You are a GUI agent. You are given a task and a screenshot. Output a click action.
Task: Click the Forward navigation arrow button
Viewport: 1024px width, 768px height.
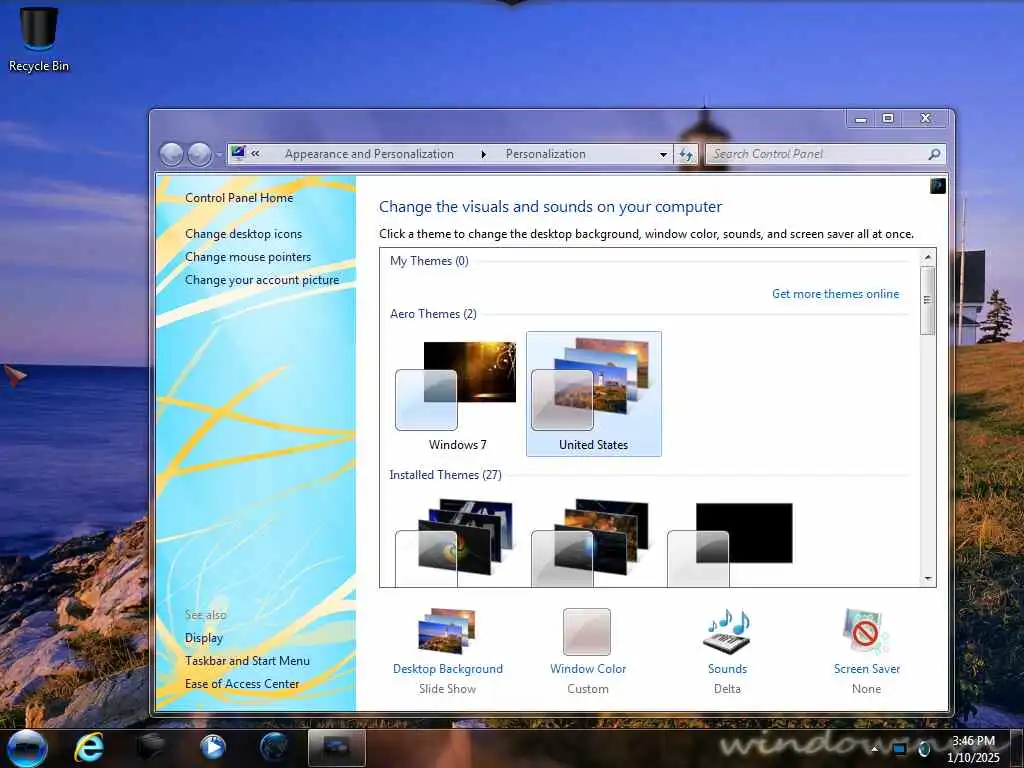[x=199, y=155]
